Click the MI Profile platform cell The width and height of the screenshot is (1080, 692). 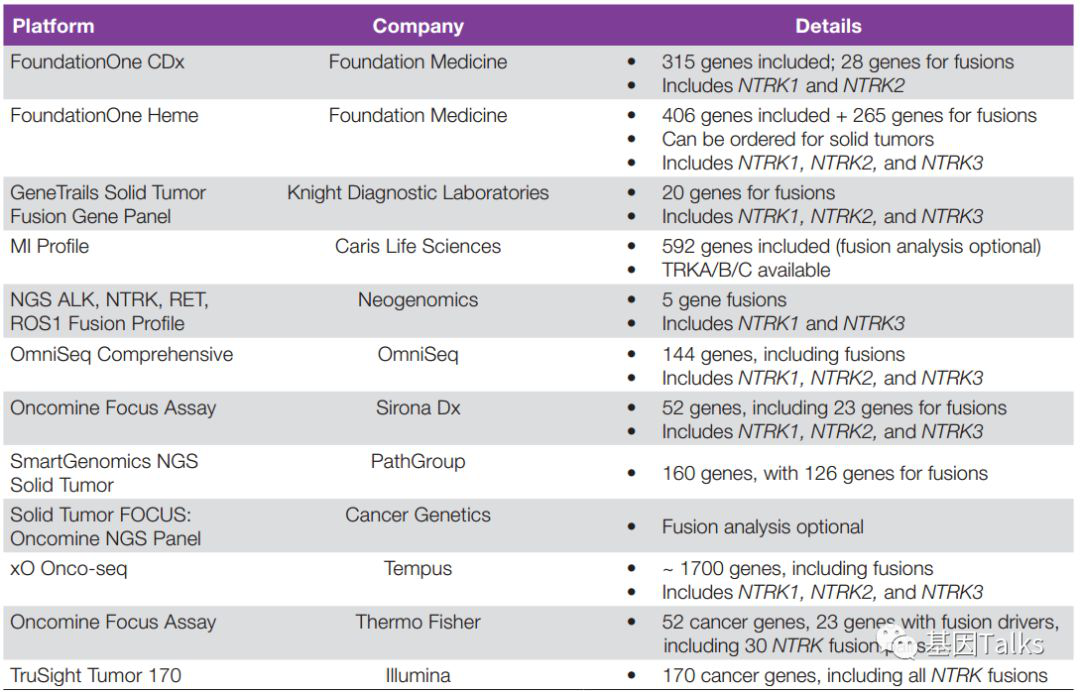[49, 246]
